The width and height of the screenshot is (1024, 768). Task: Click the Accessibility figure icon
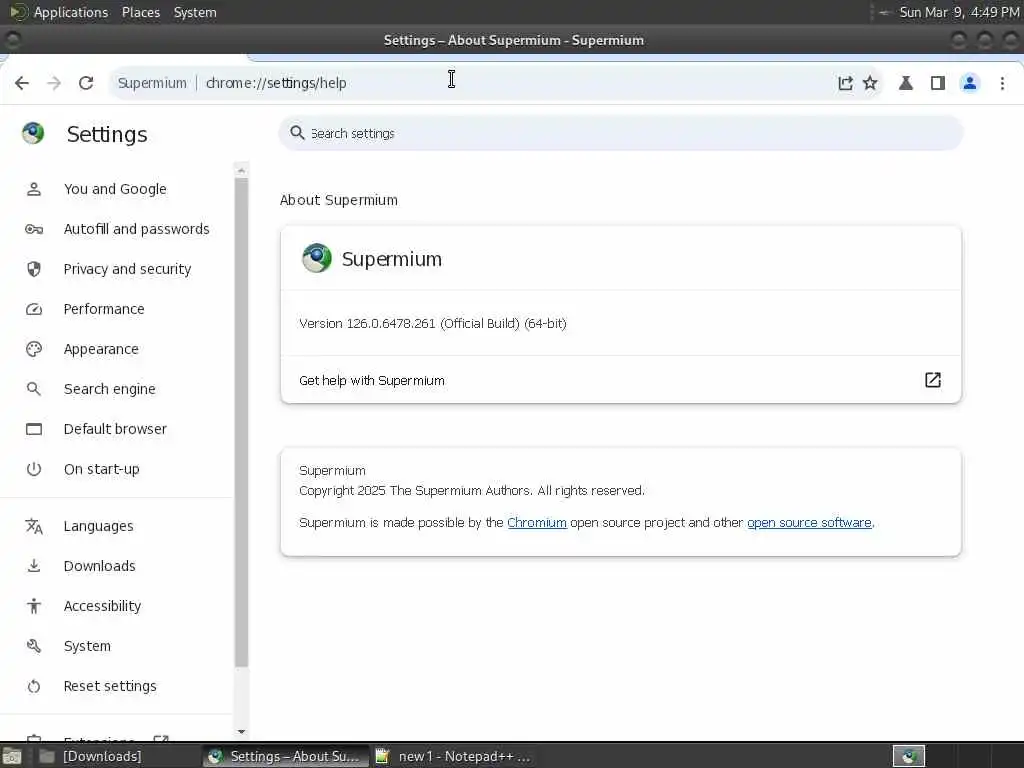click(34, 606)
